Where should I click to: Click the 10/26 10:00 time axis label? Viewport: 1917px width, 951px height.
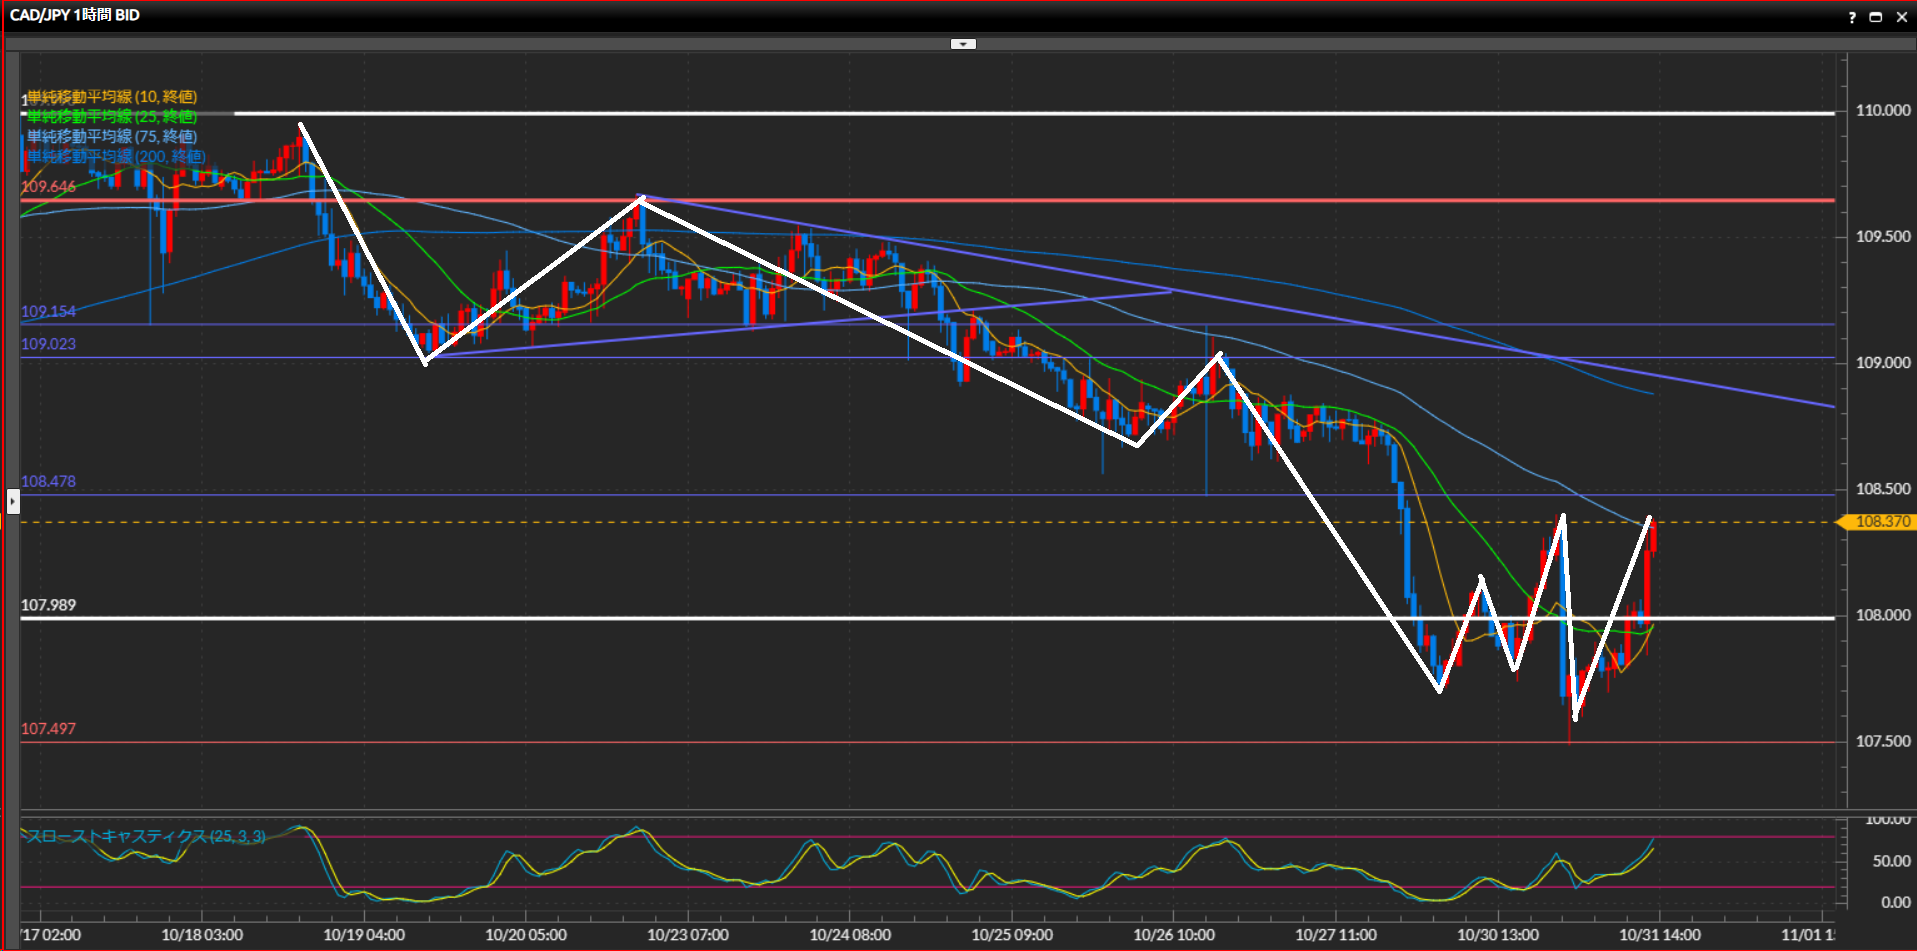click(1173, 935)
